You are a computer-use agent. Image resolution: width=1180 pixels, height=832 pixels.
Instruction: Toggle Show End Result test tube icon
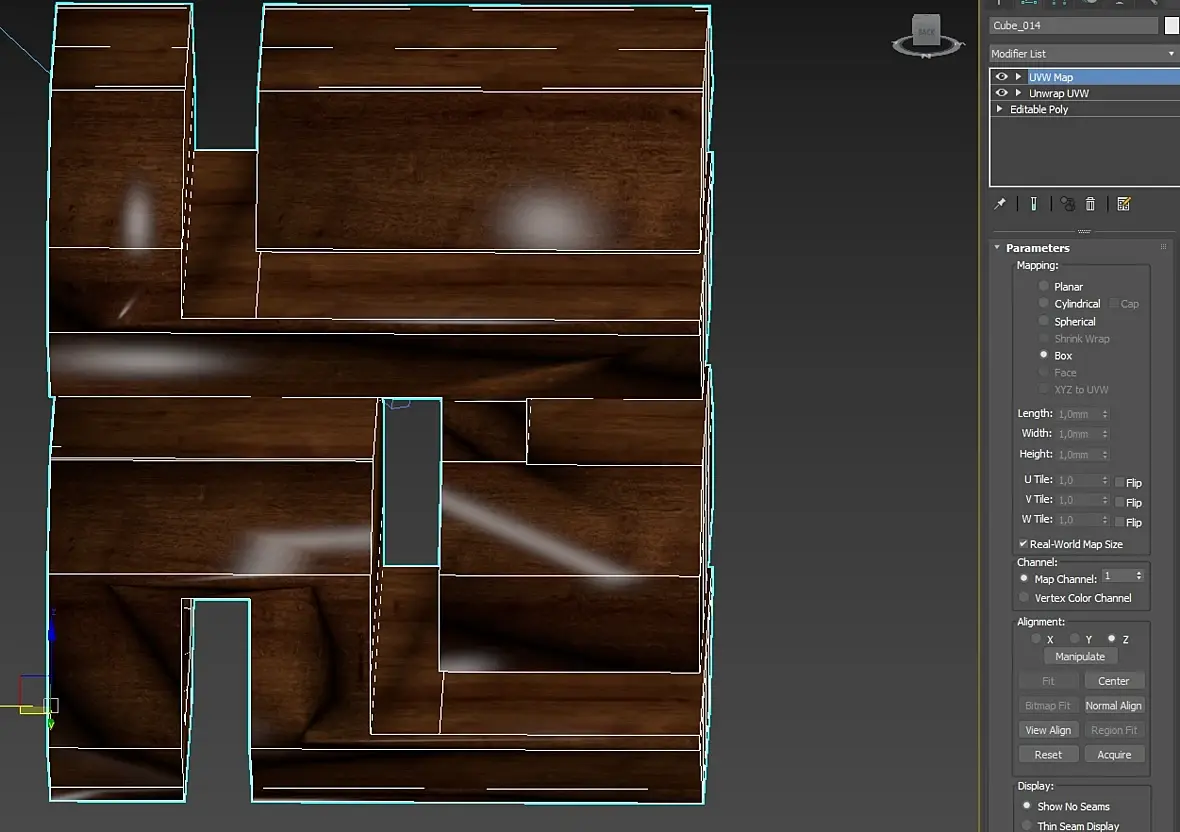pos(1033,204)
